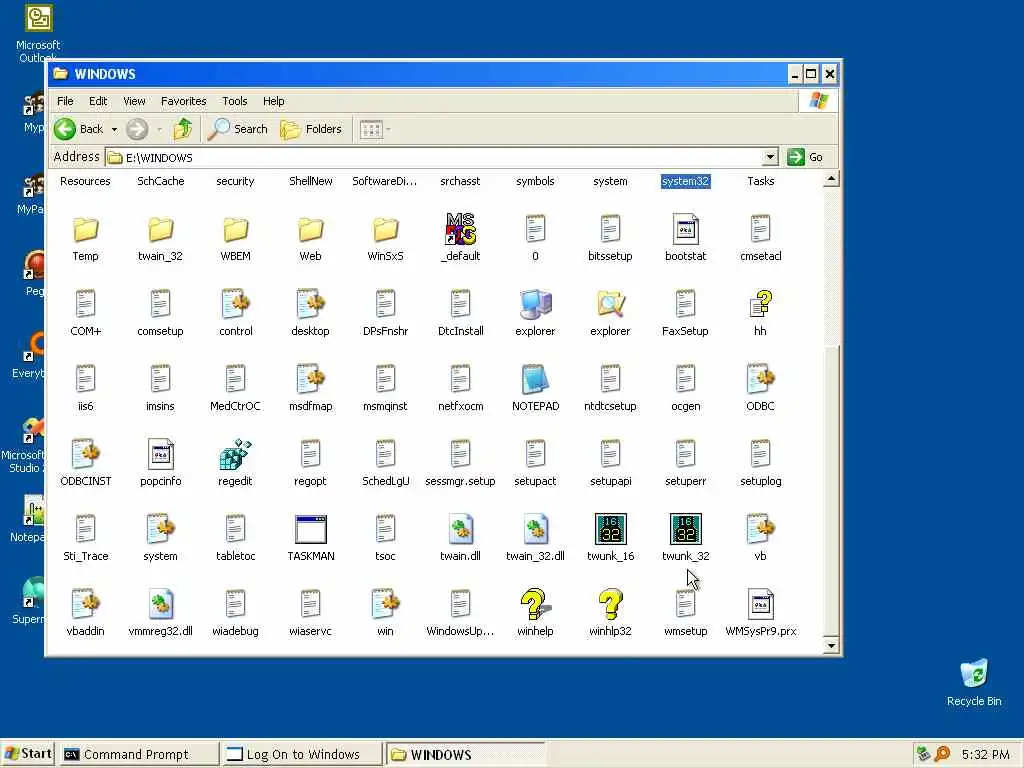Select the twain_32.dll file icon

(x=535, y=530)
